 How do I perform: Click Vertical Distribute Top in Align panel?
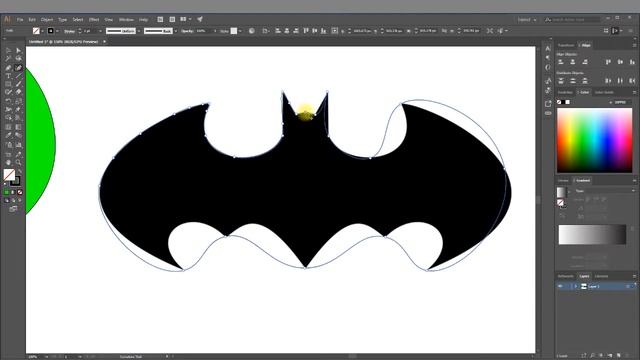561,81
